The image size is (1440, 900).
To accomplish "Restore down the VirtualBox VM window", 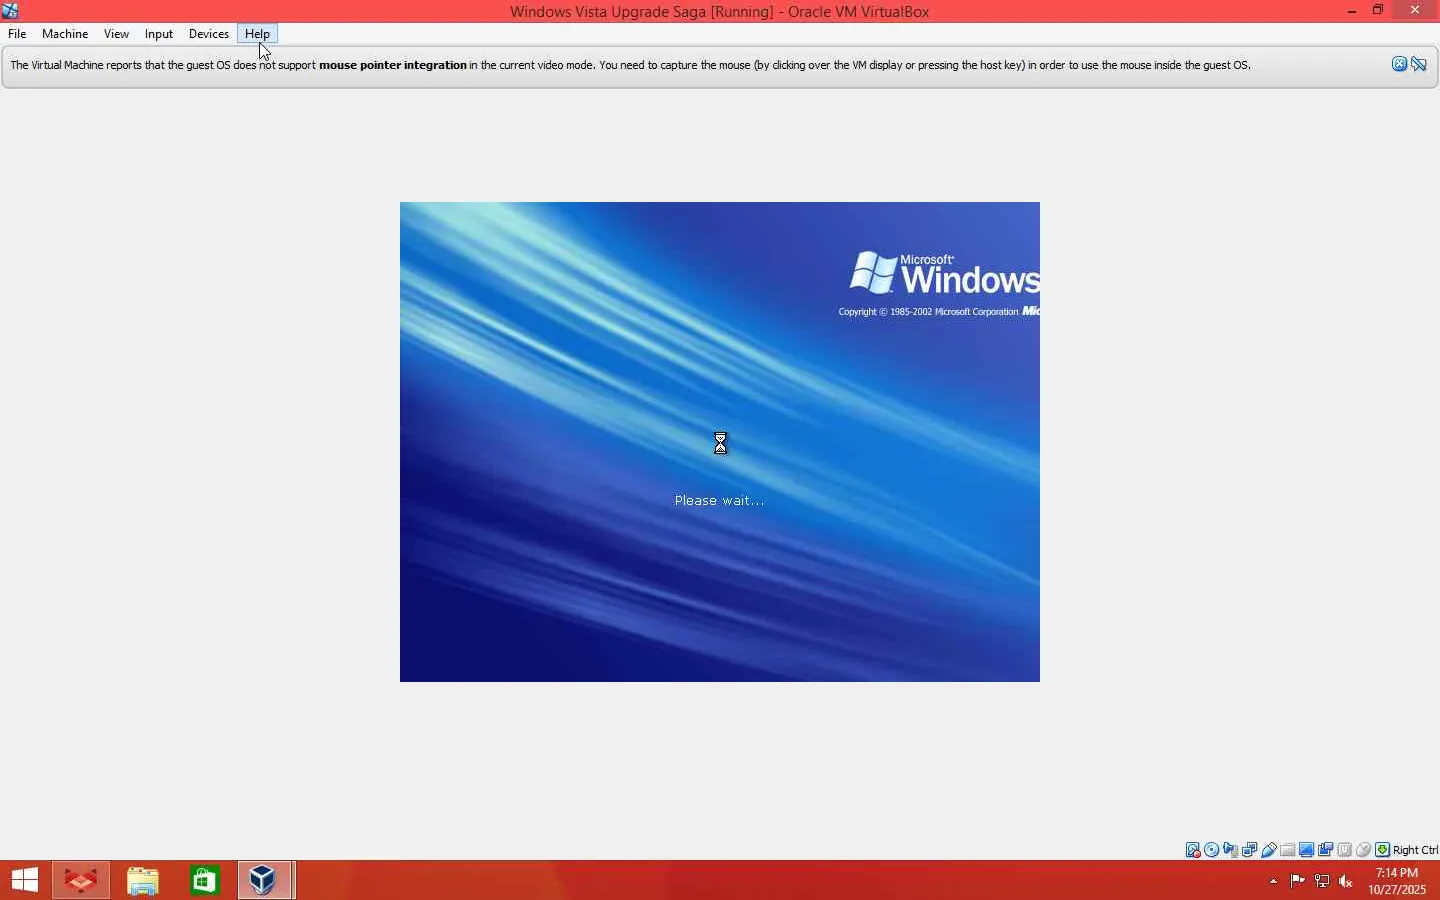I will tap(1378, 11).
